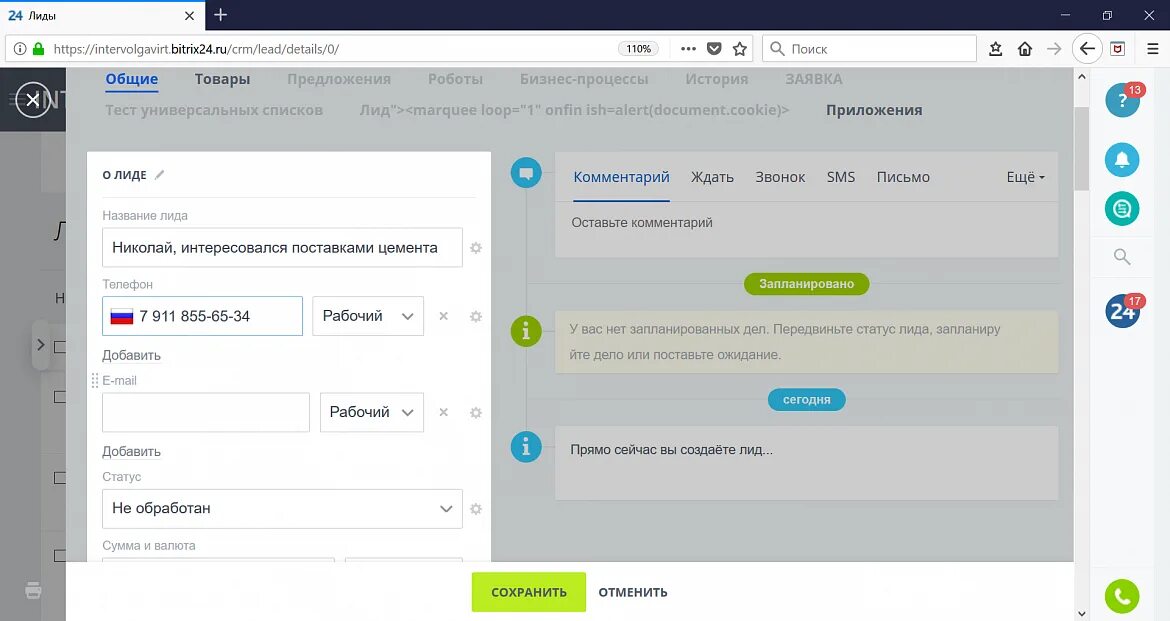
Task: Open the Статус dropdown Не обработан
Action: pyautogui.click(x=282, y=508)
